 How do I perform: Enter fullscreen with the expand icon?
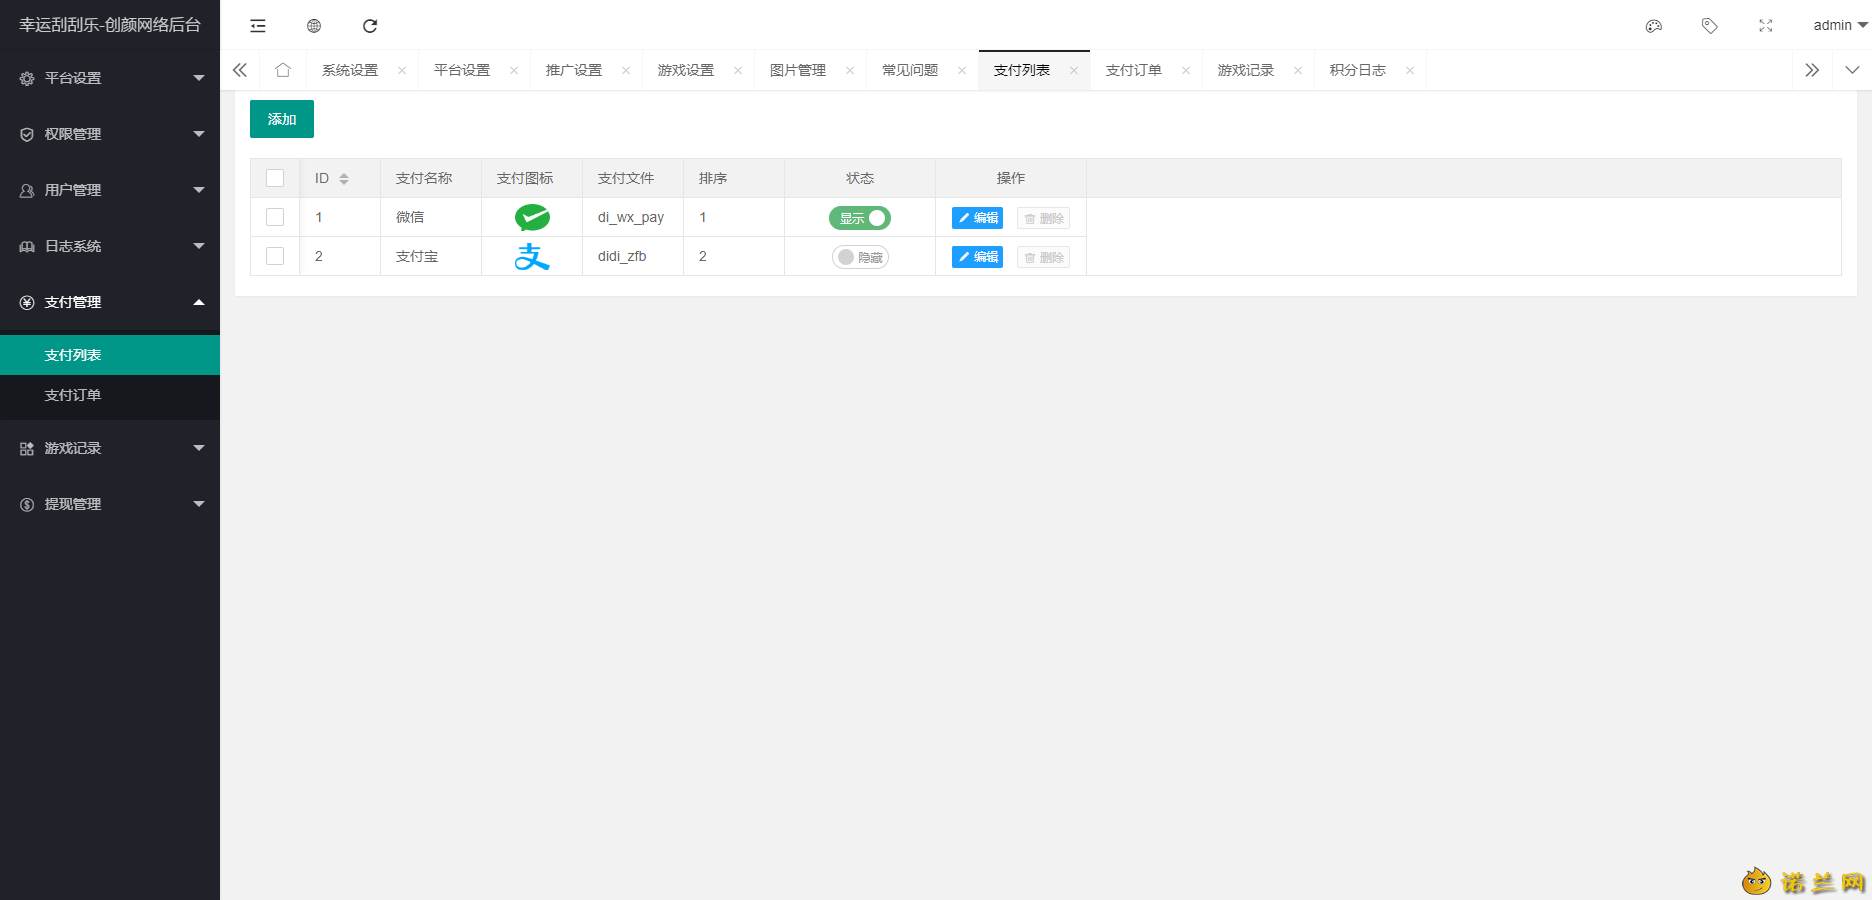[x=1766, y=26]
